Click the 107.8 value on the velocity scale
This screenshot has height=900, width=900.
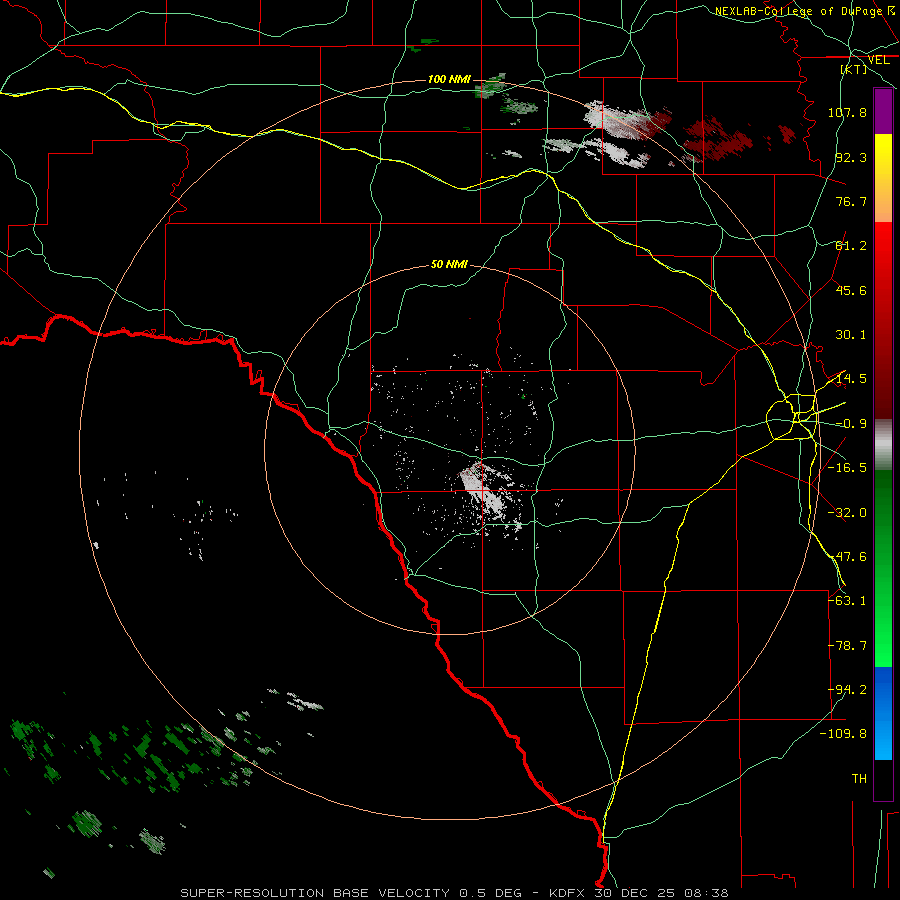pyautogui.click(x=847, y=112)
